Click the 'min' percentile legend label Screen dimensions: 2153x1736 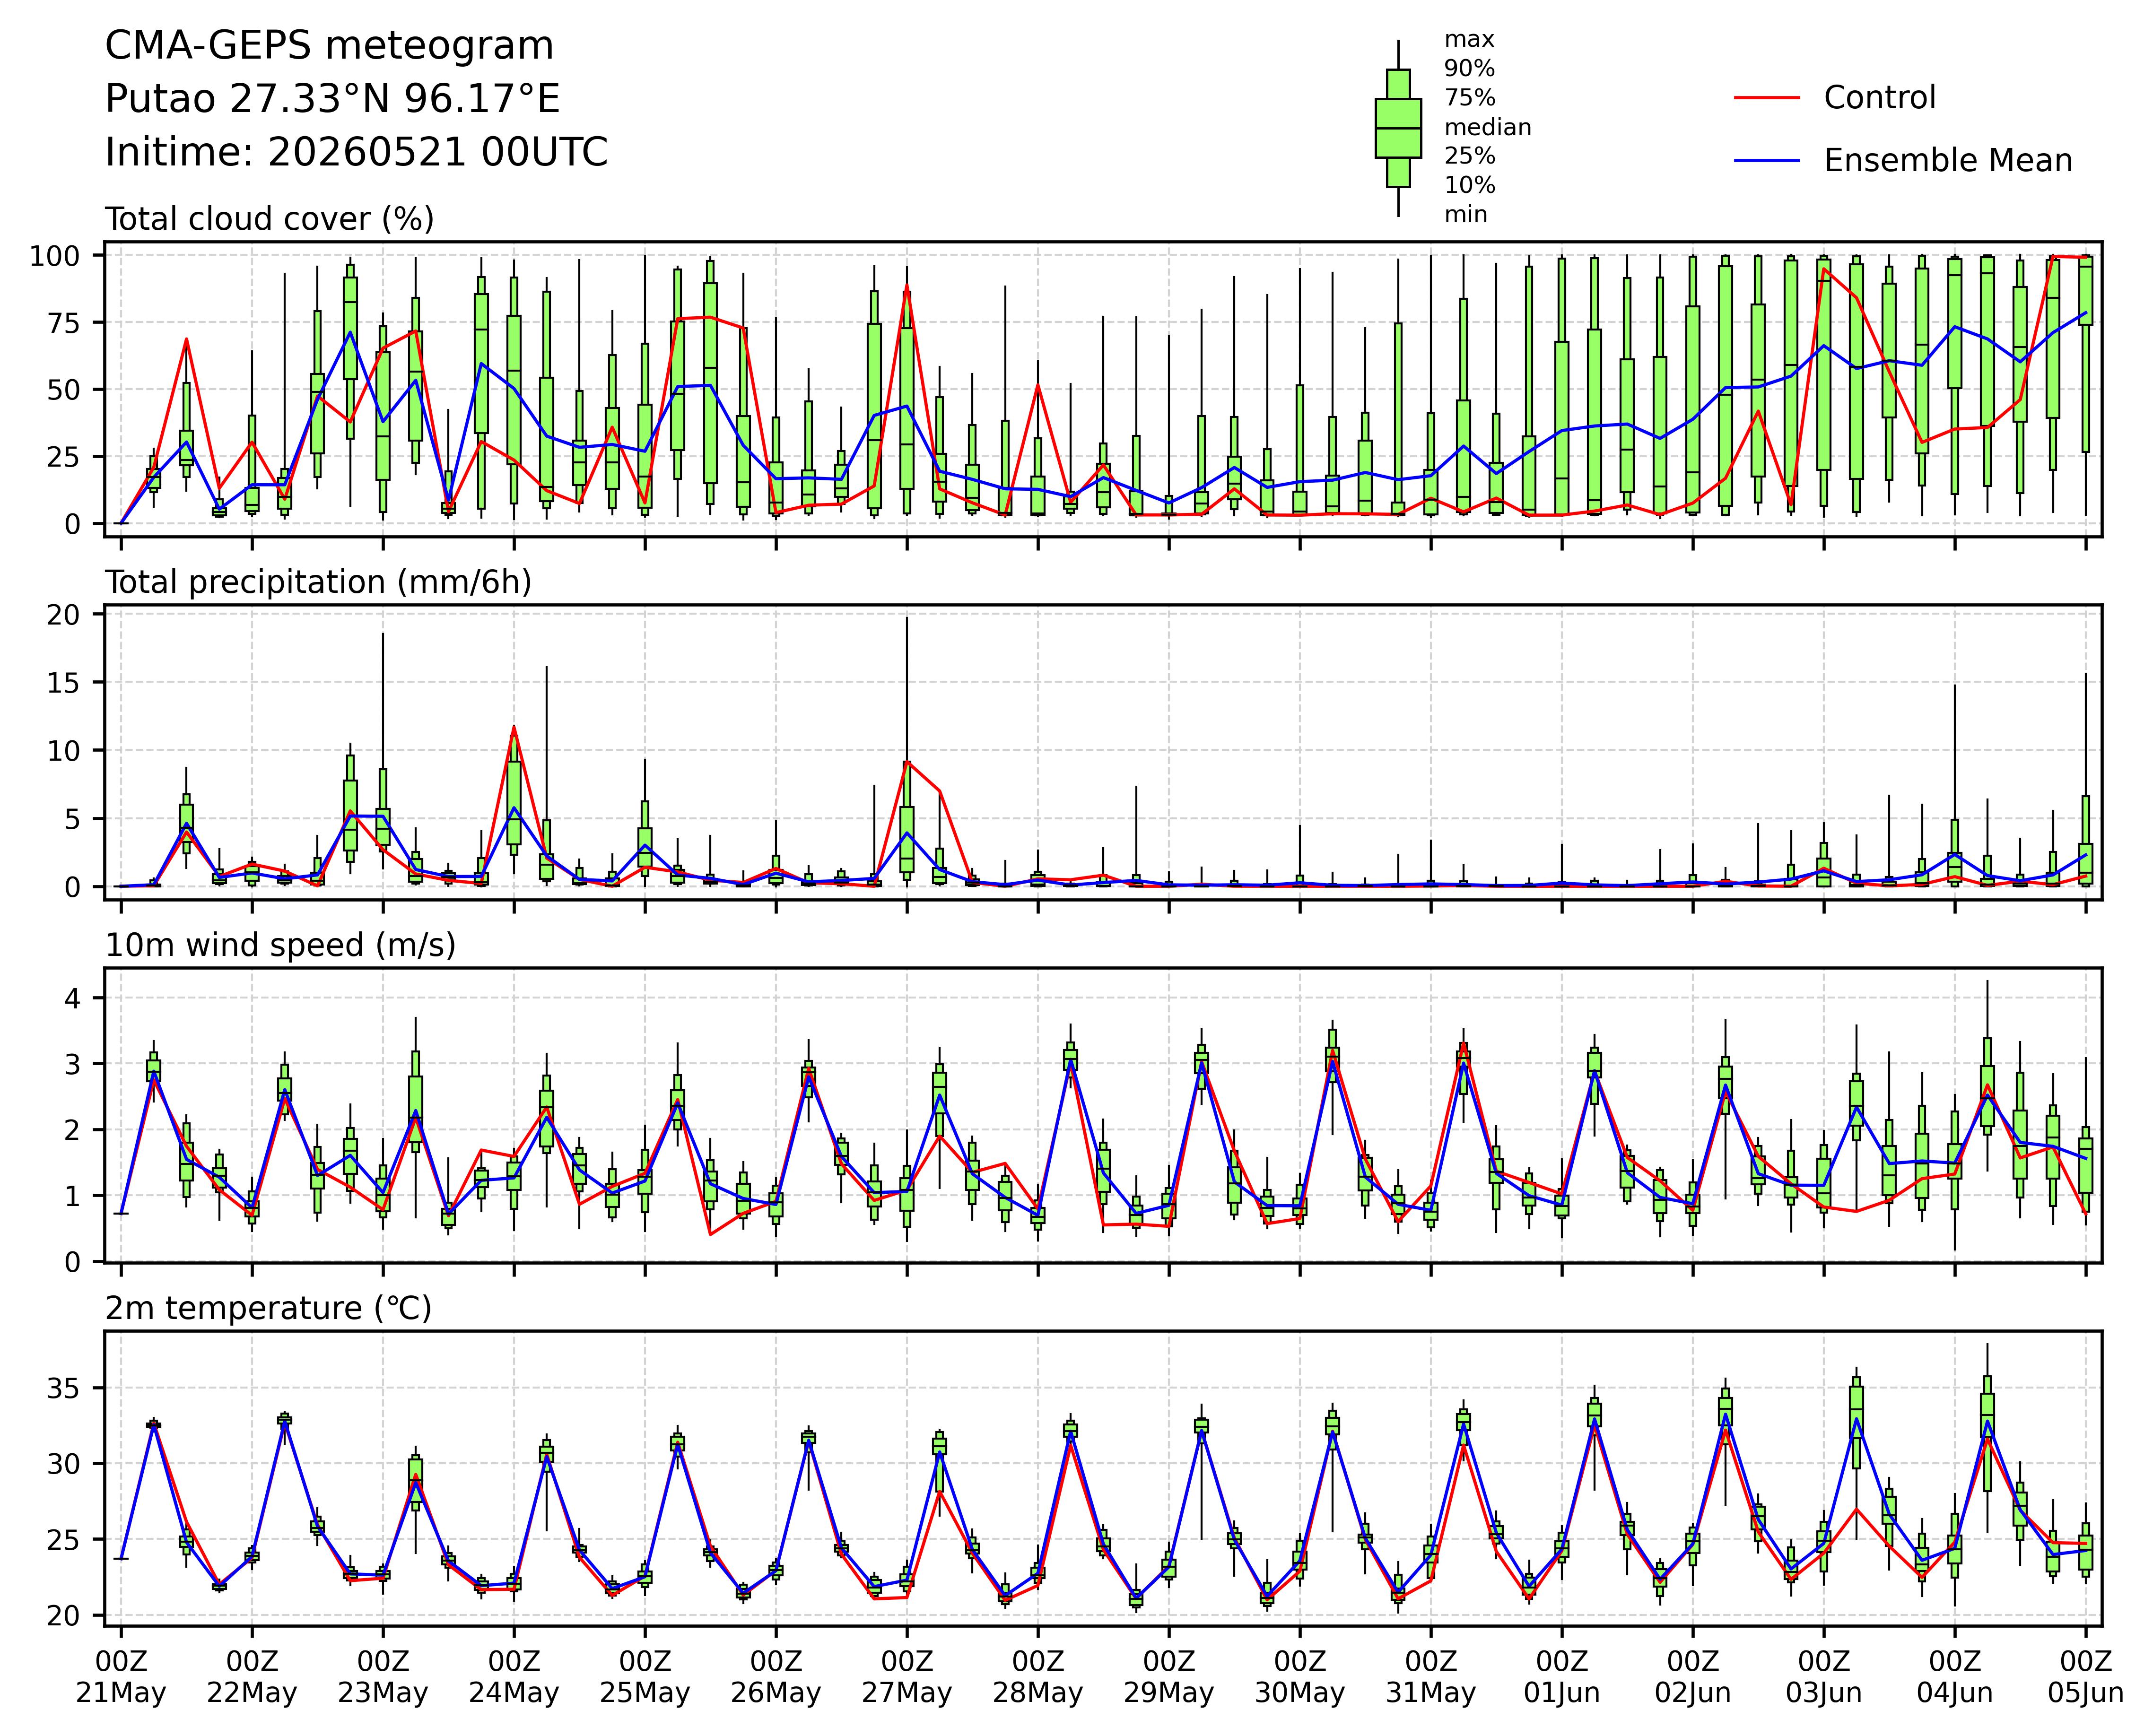tap(1465, 215)
